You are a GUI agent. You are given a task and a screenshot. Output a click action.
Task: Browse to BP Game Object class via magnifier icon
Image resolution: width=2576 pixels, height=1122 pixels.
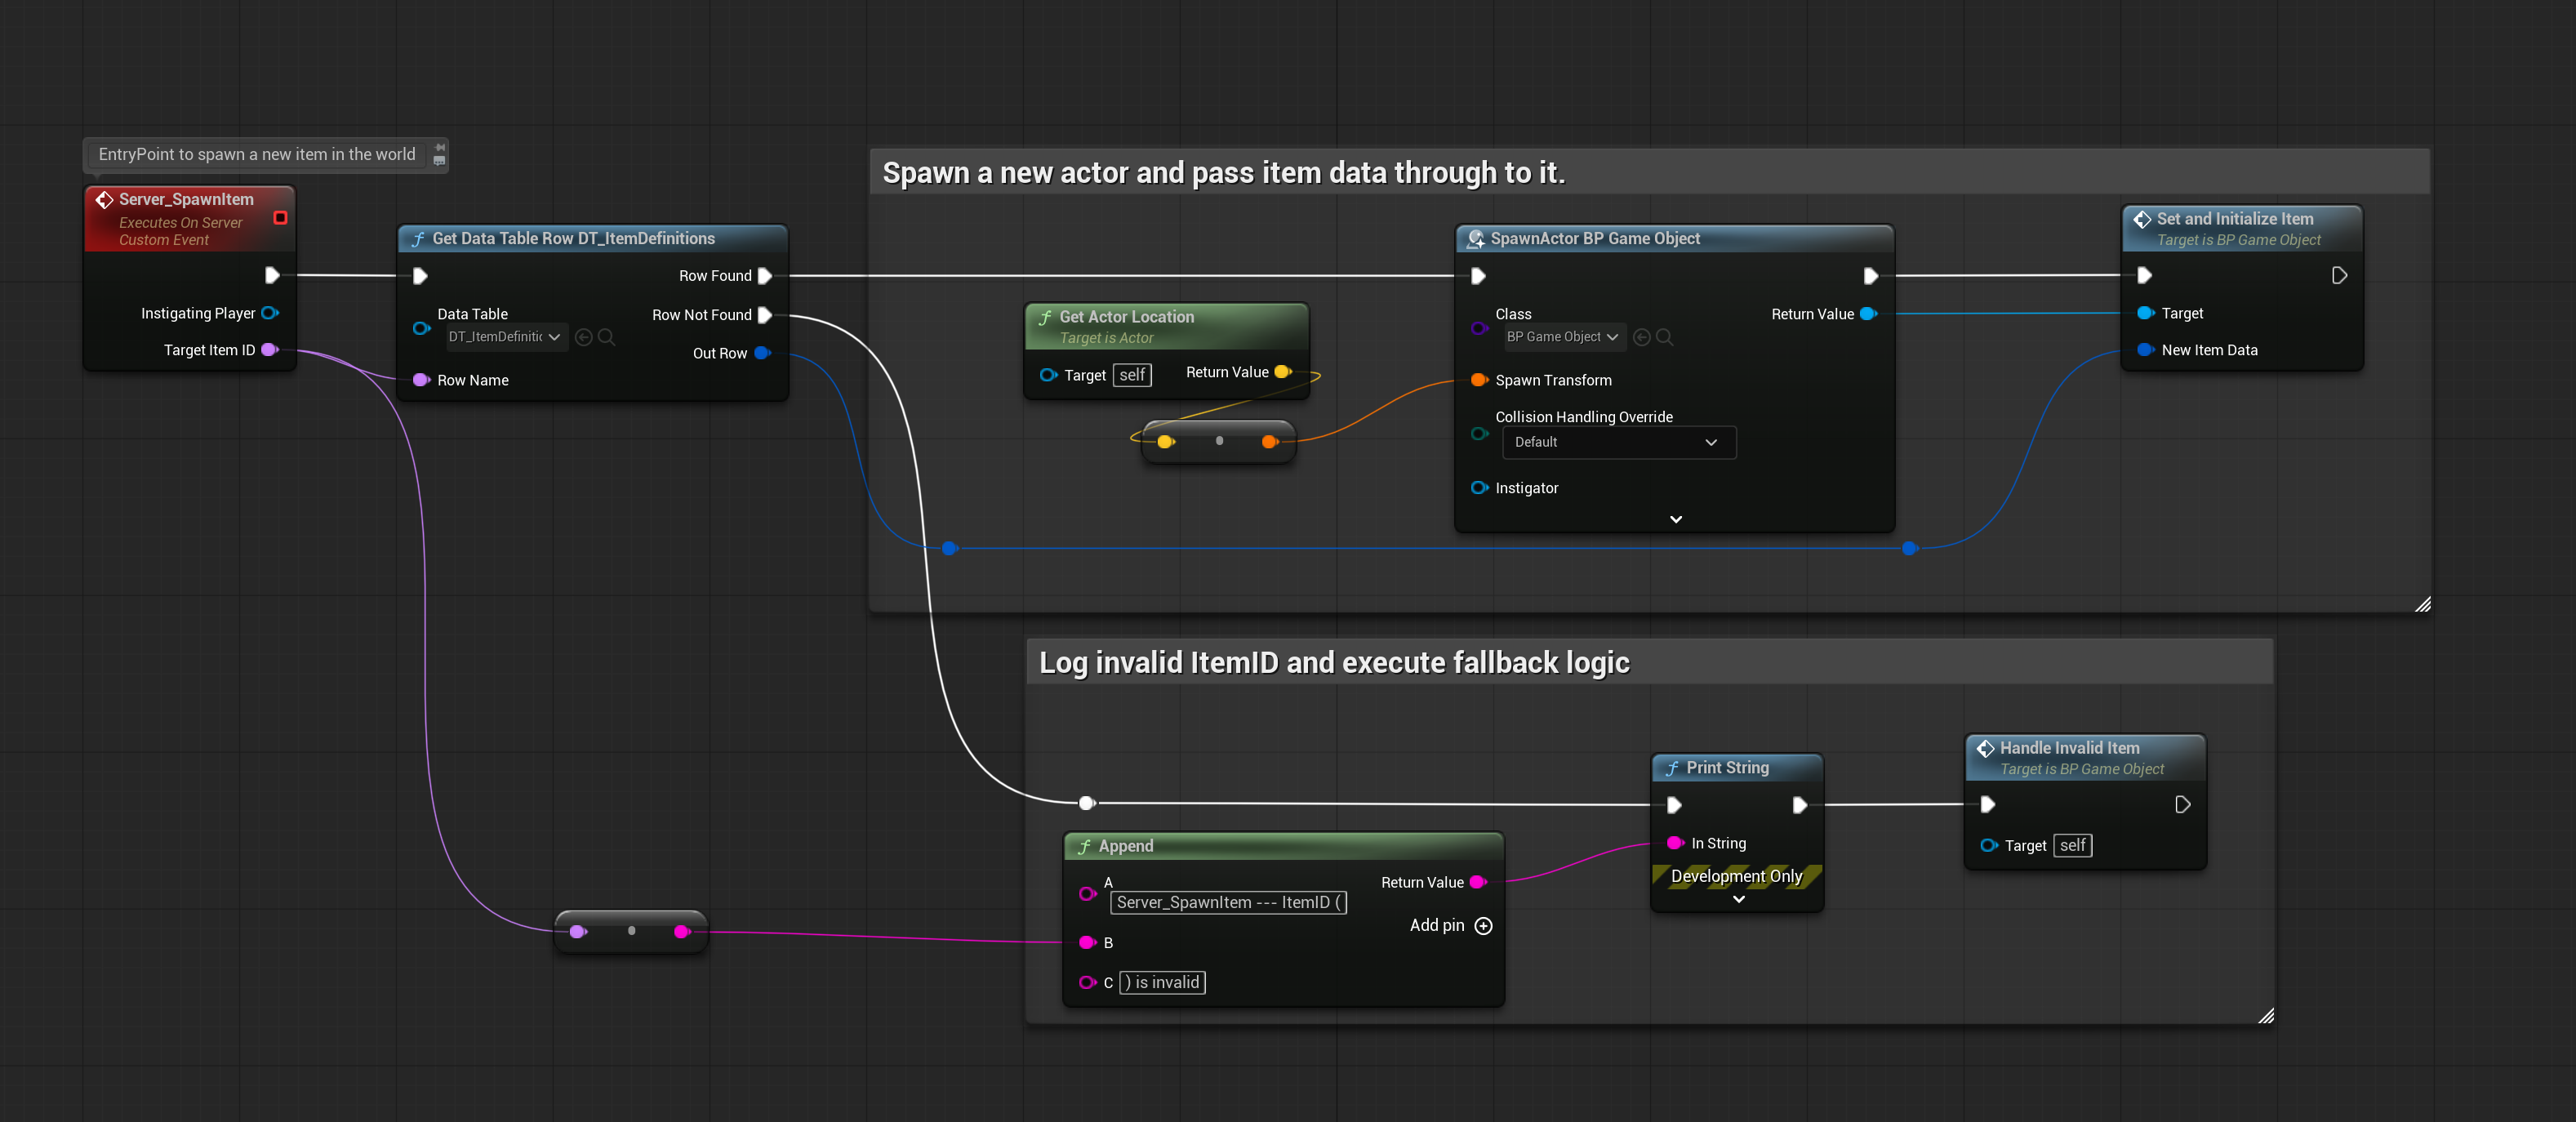(1665, 337)
